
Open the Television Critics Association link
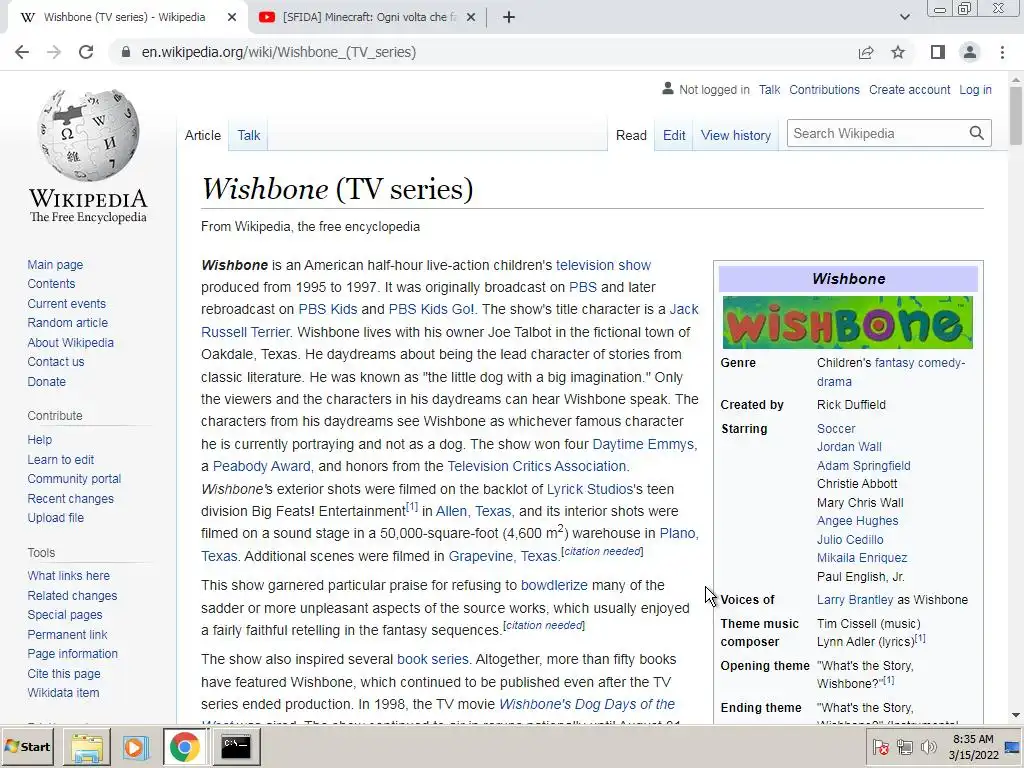[x=536, y=466]
